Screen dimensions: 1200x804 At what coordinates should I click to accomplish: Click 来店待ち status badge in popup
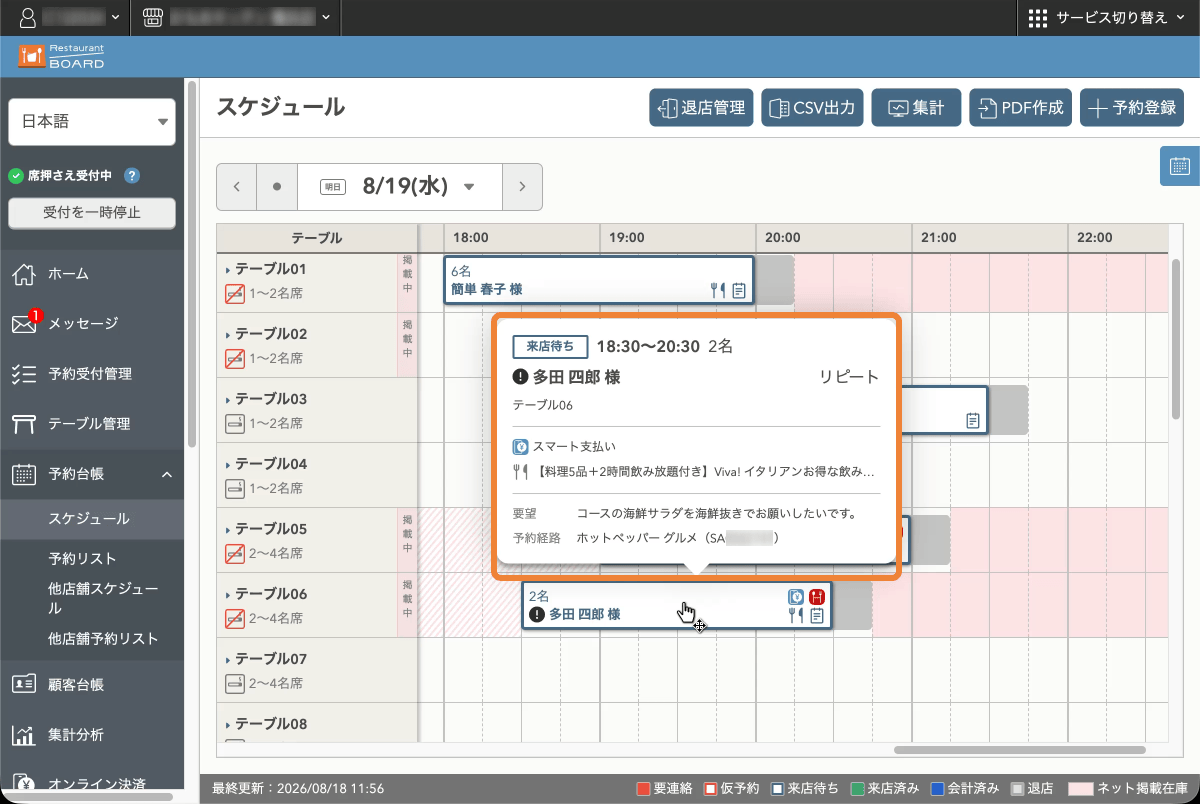click(x=550, y=346)
